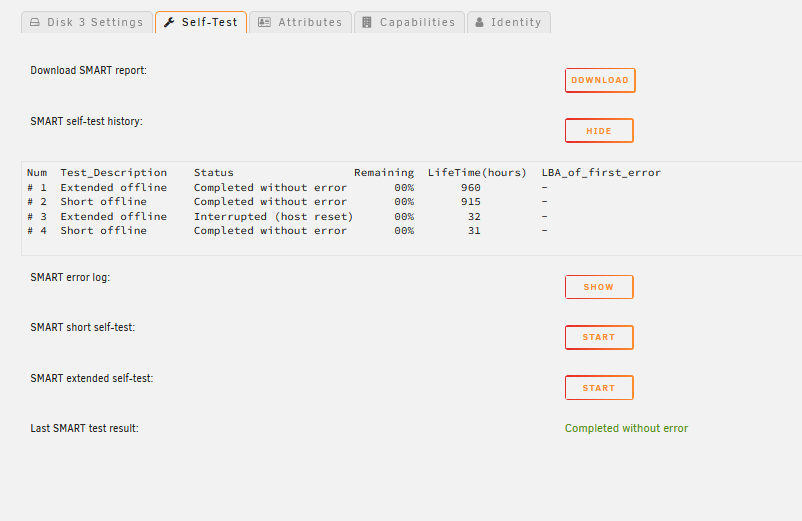This screenshot has height=521, width=802.
Task: Click 'SMART self-test history:' label
Action: (x=86, y=122)
